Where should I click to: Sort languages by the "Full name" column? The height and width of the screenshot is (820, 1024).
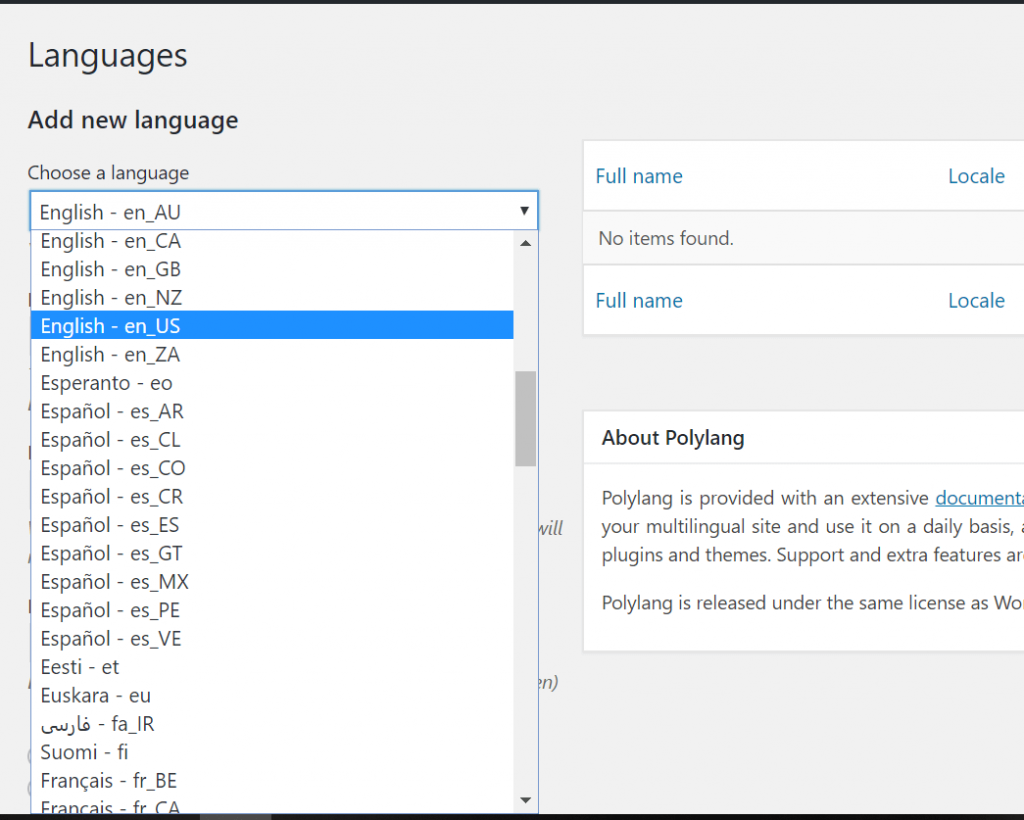(x=639, y=175)
